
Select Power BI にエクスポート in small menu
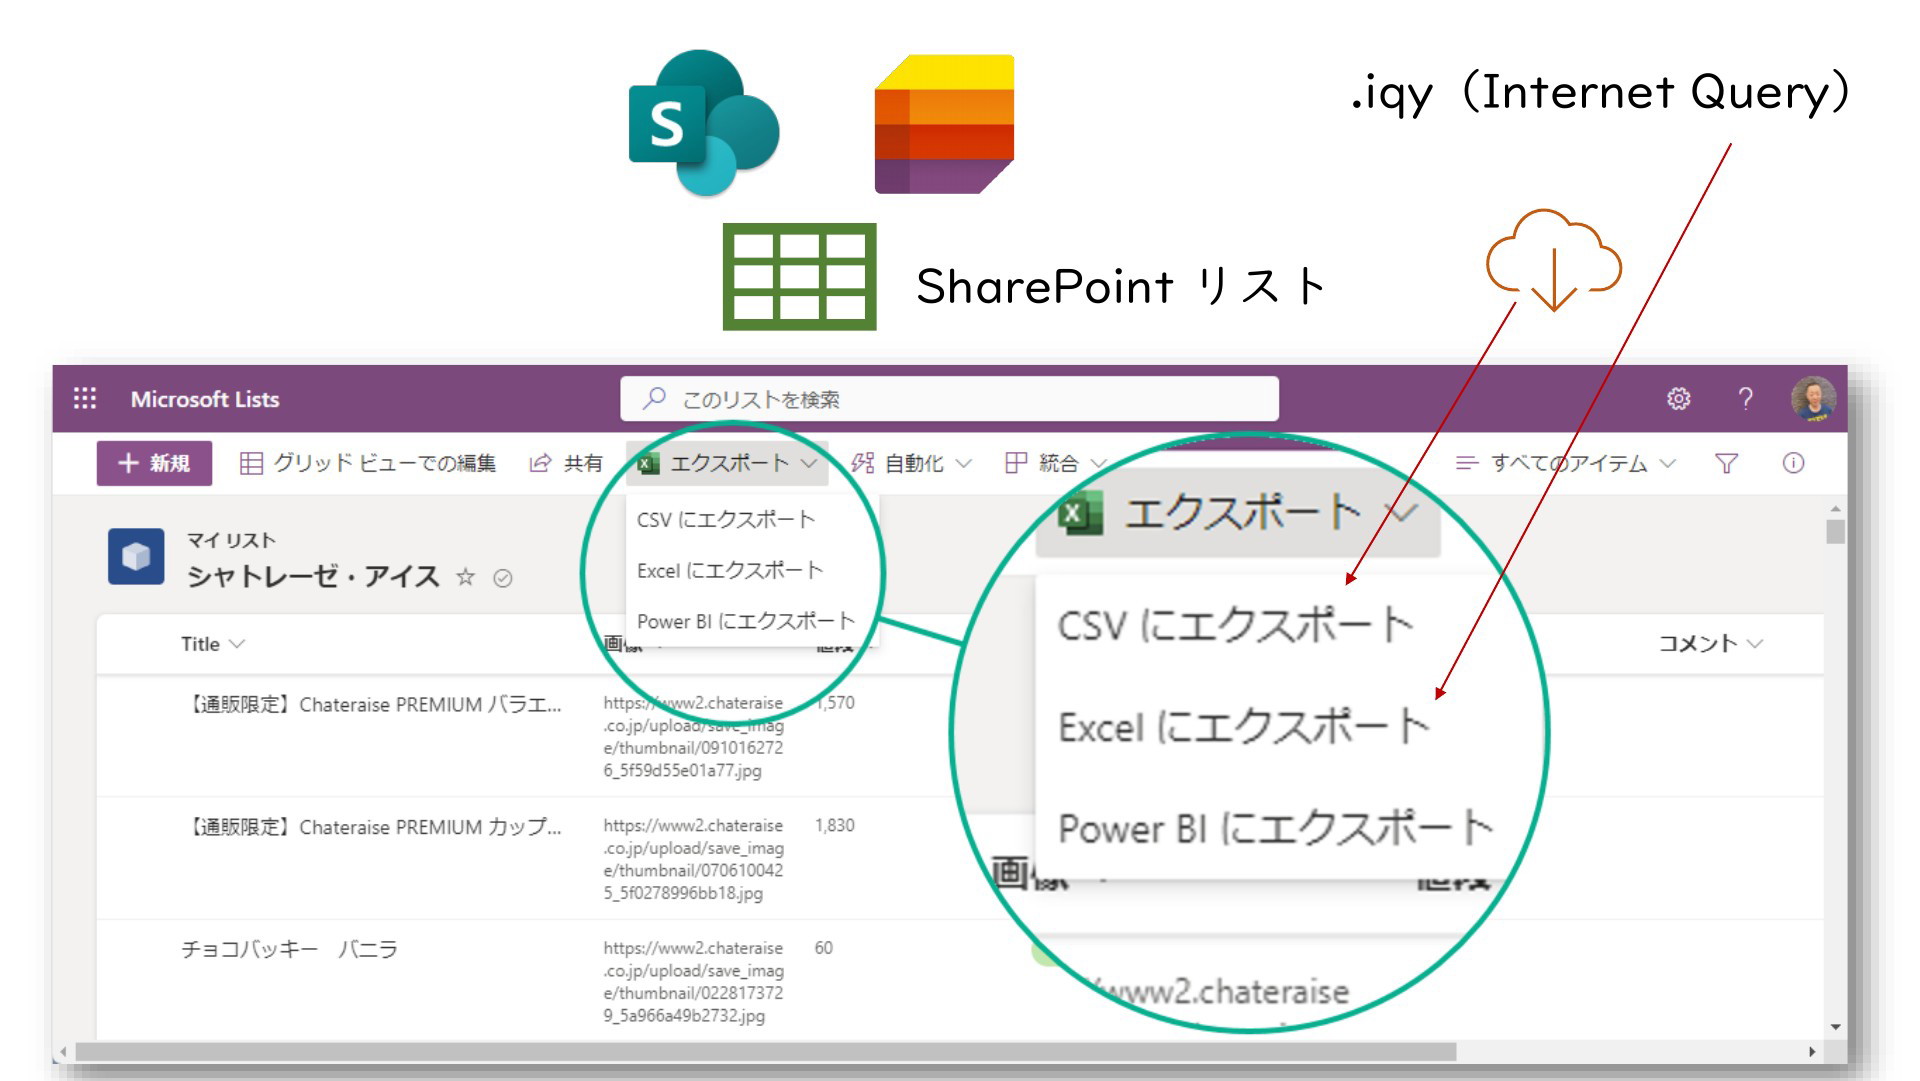point(746,621)
